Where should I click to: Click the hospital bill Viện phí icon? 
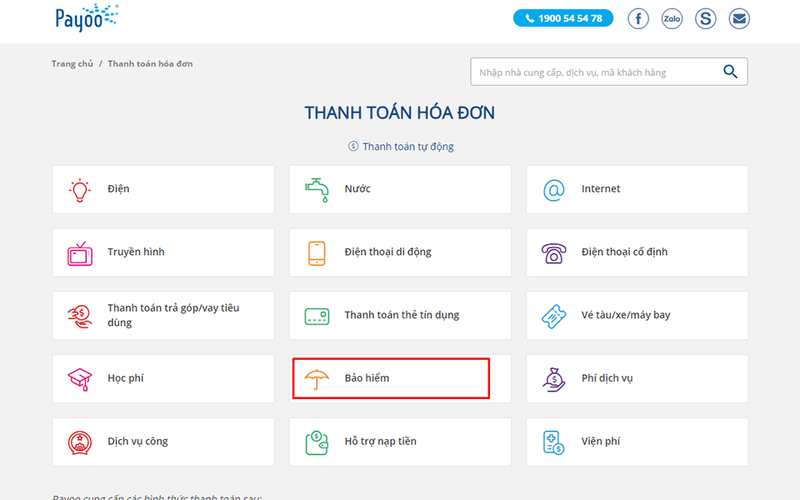point(554,443)
